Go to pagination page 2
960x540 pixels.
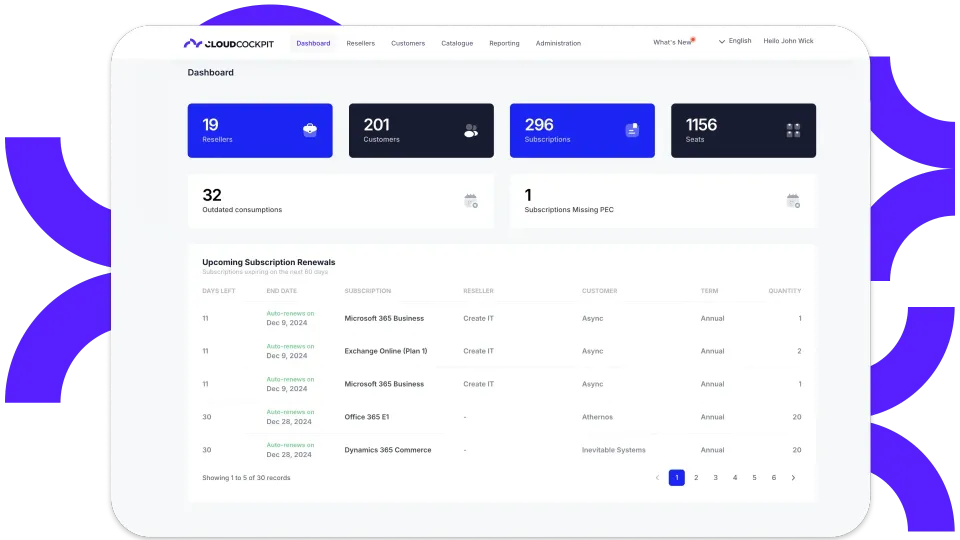[x=696, y=478]
